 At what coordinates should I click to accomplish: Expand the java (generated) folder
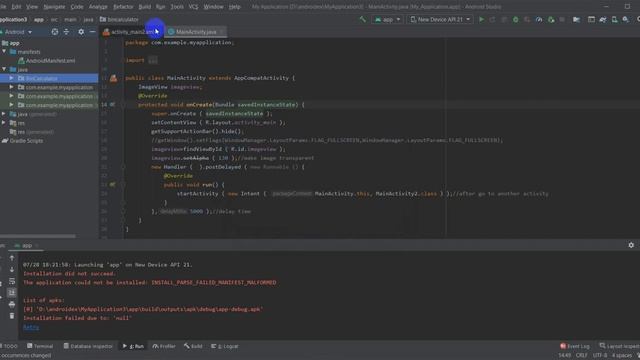click(4, 114)
